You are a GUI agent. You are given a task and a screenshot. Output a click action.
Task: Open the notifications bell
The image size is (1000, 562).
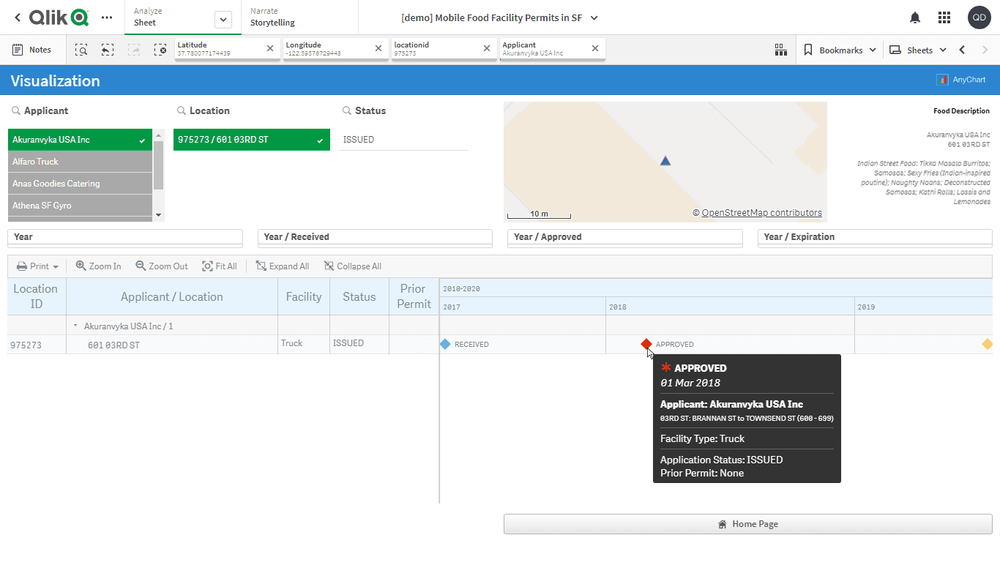915,18
